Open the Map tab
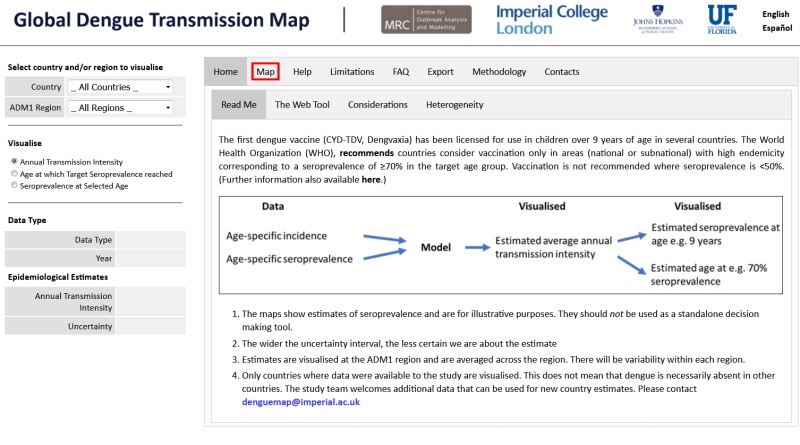The height and width of the screenshot is (445, 800). click(x=265, y=72)
